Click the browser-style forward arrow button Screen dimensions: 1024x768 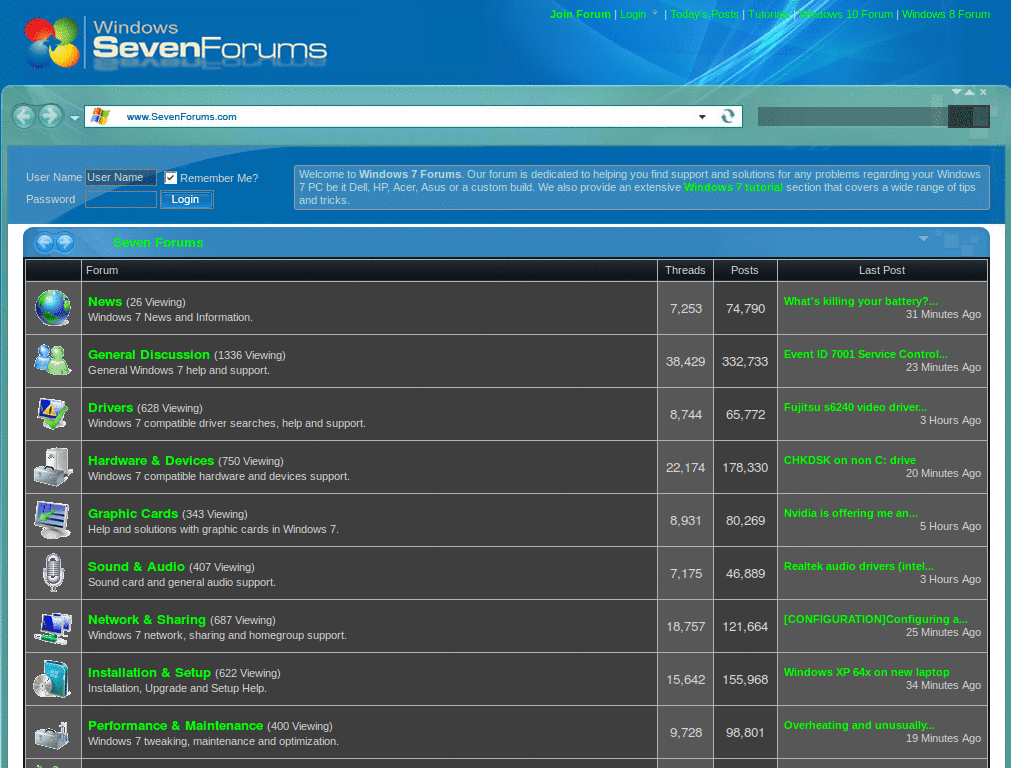coord(50,117)
